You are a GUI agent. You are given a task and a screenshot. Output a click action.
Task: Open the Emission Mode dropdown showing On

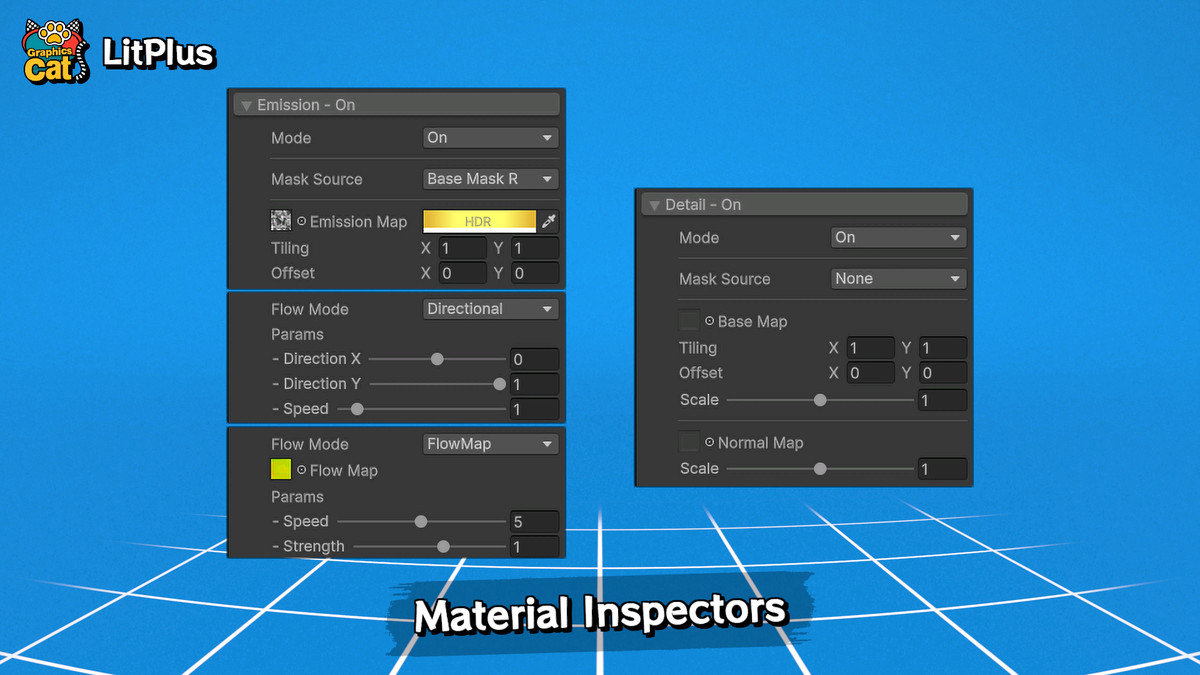pyautogui.click(x=490, y=138)
